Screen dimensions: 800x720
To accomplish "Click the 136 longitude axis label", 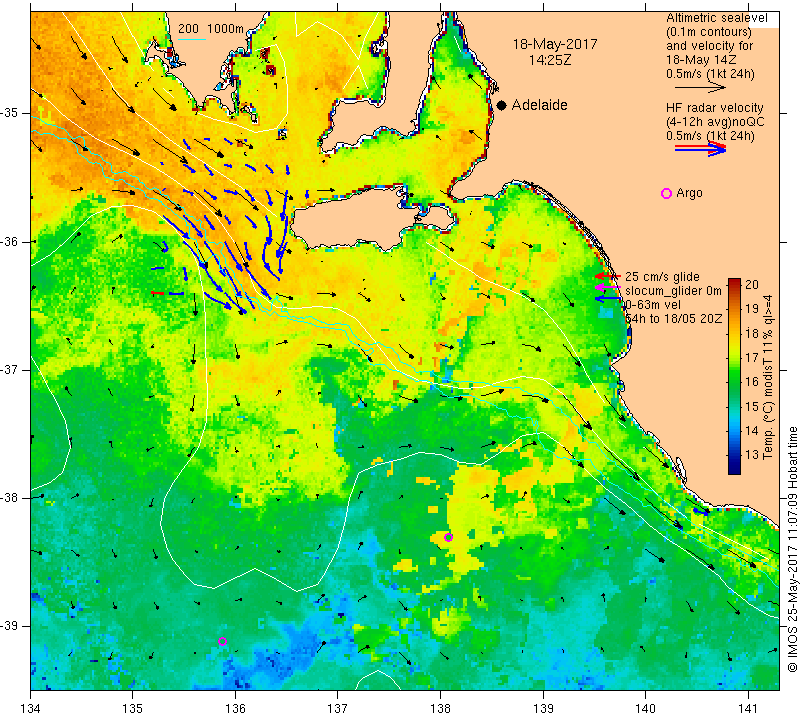I will tap(235, 709).
